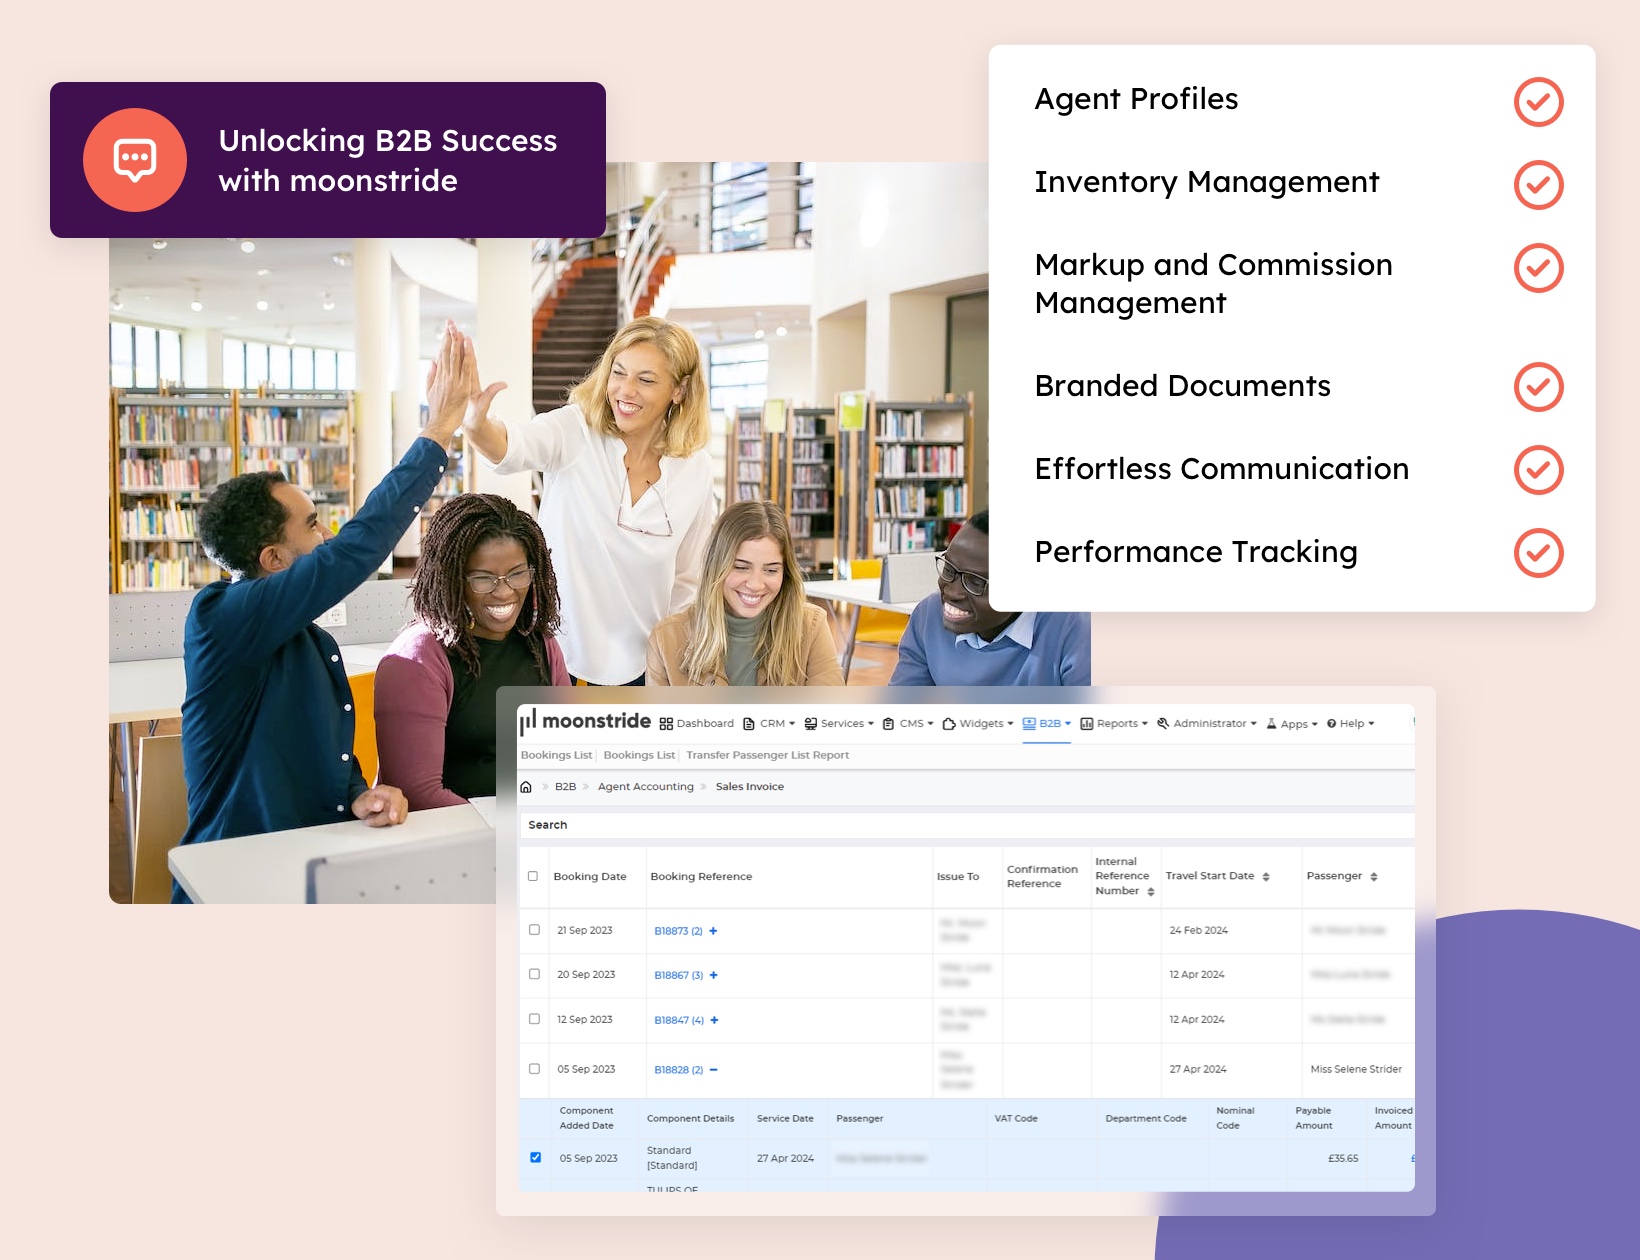1640x1260 pixels.
Task: Open the Apps dropdown menu
Action: click(1292, 724)
